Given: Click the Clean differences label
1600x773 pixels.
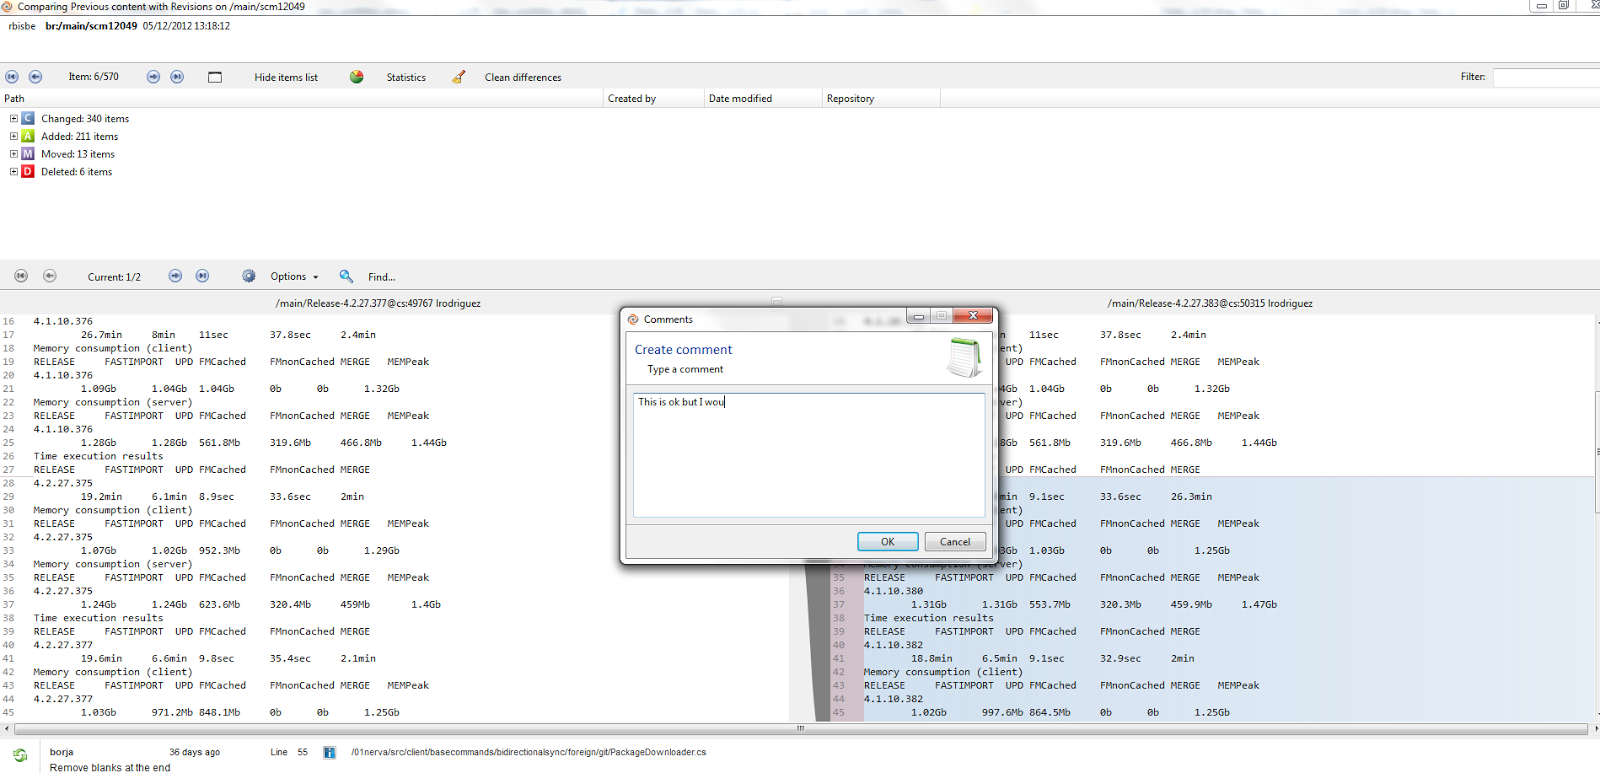Looking at the screenshot, I should [523, 77].
